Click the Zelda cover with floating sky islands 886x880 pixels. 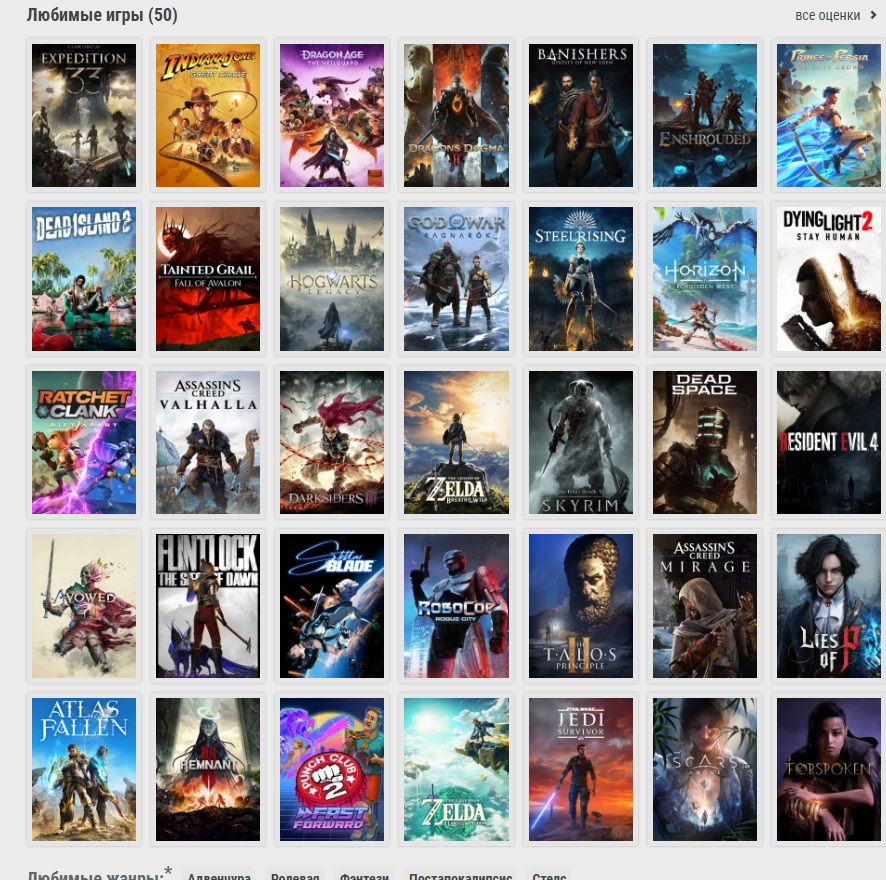[457, 769]
